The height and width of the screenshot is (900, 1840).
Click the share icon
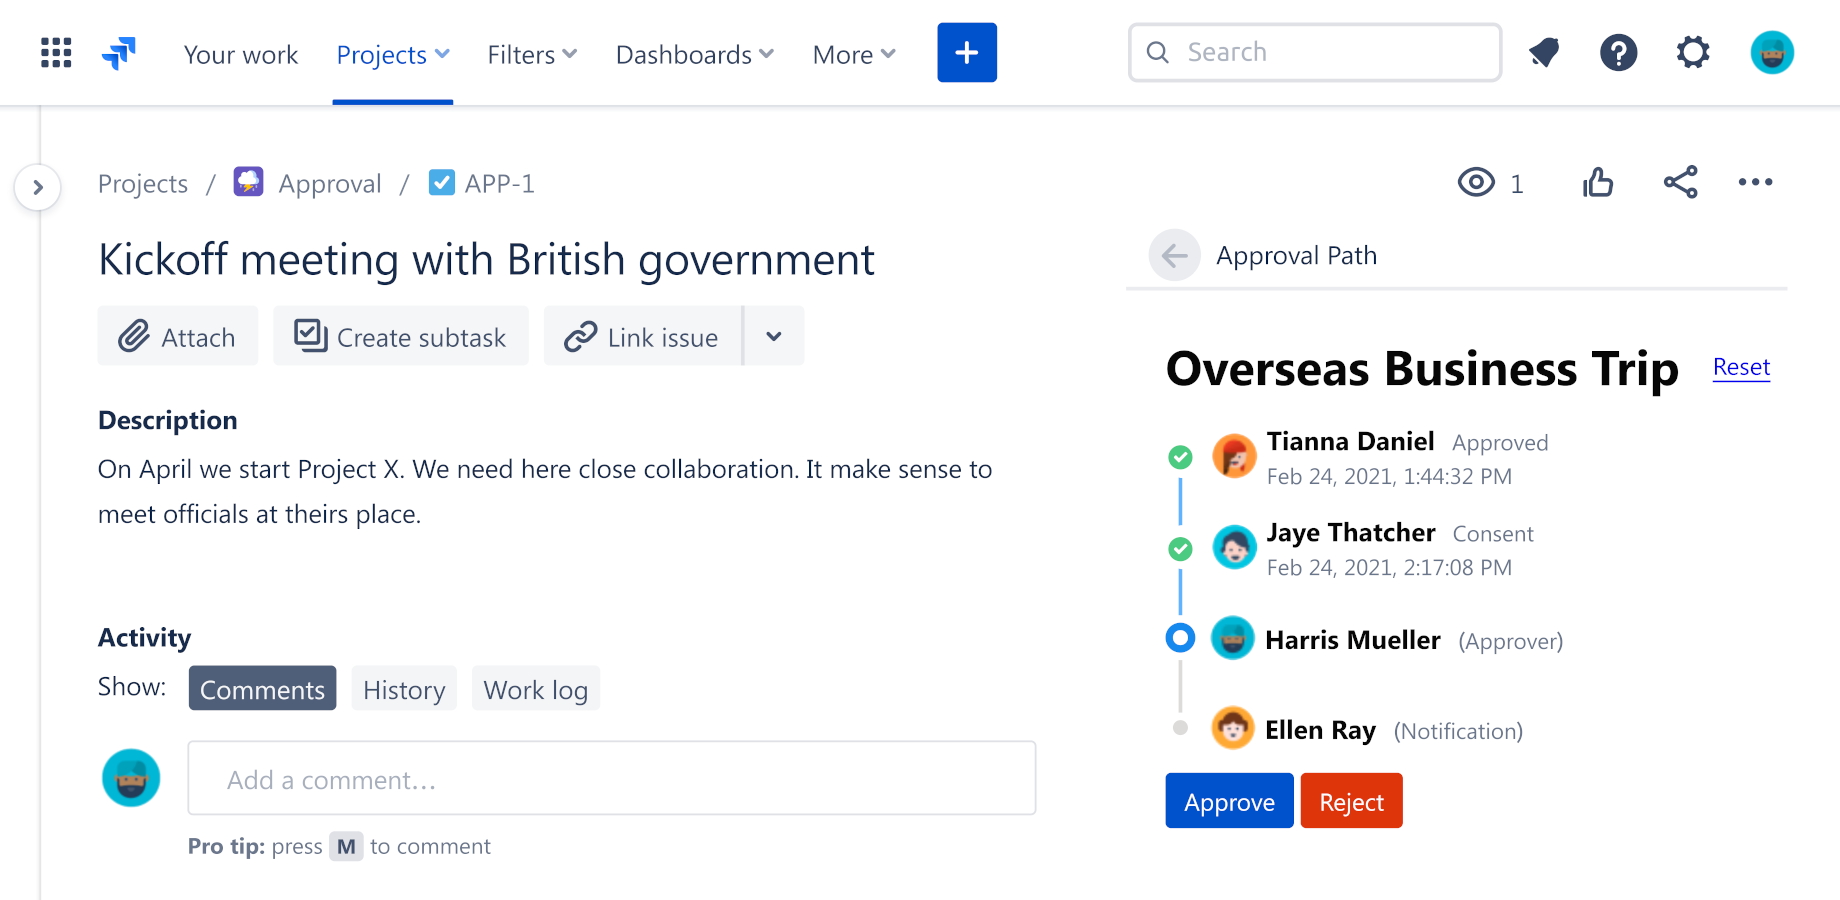coord(1681,182)
